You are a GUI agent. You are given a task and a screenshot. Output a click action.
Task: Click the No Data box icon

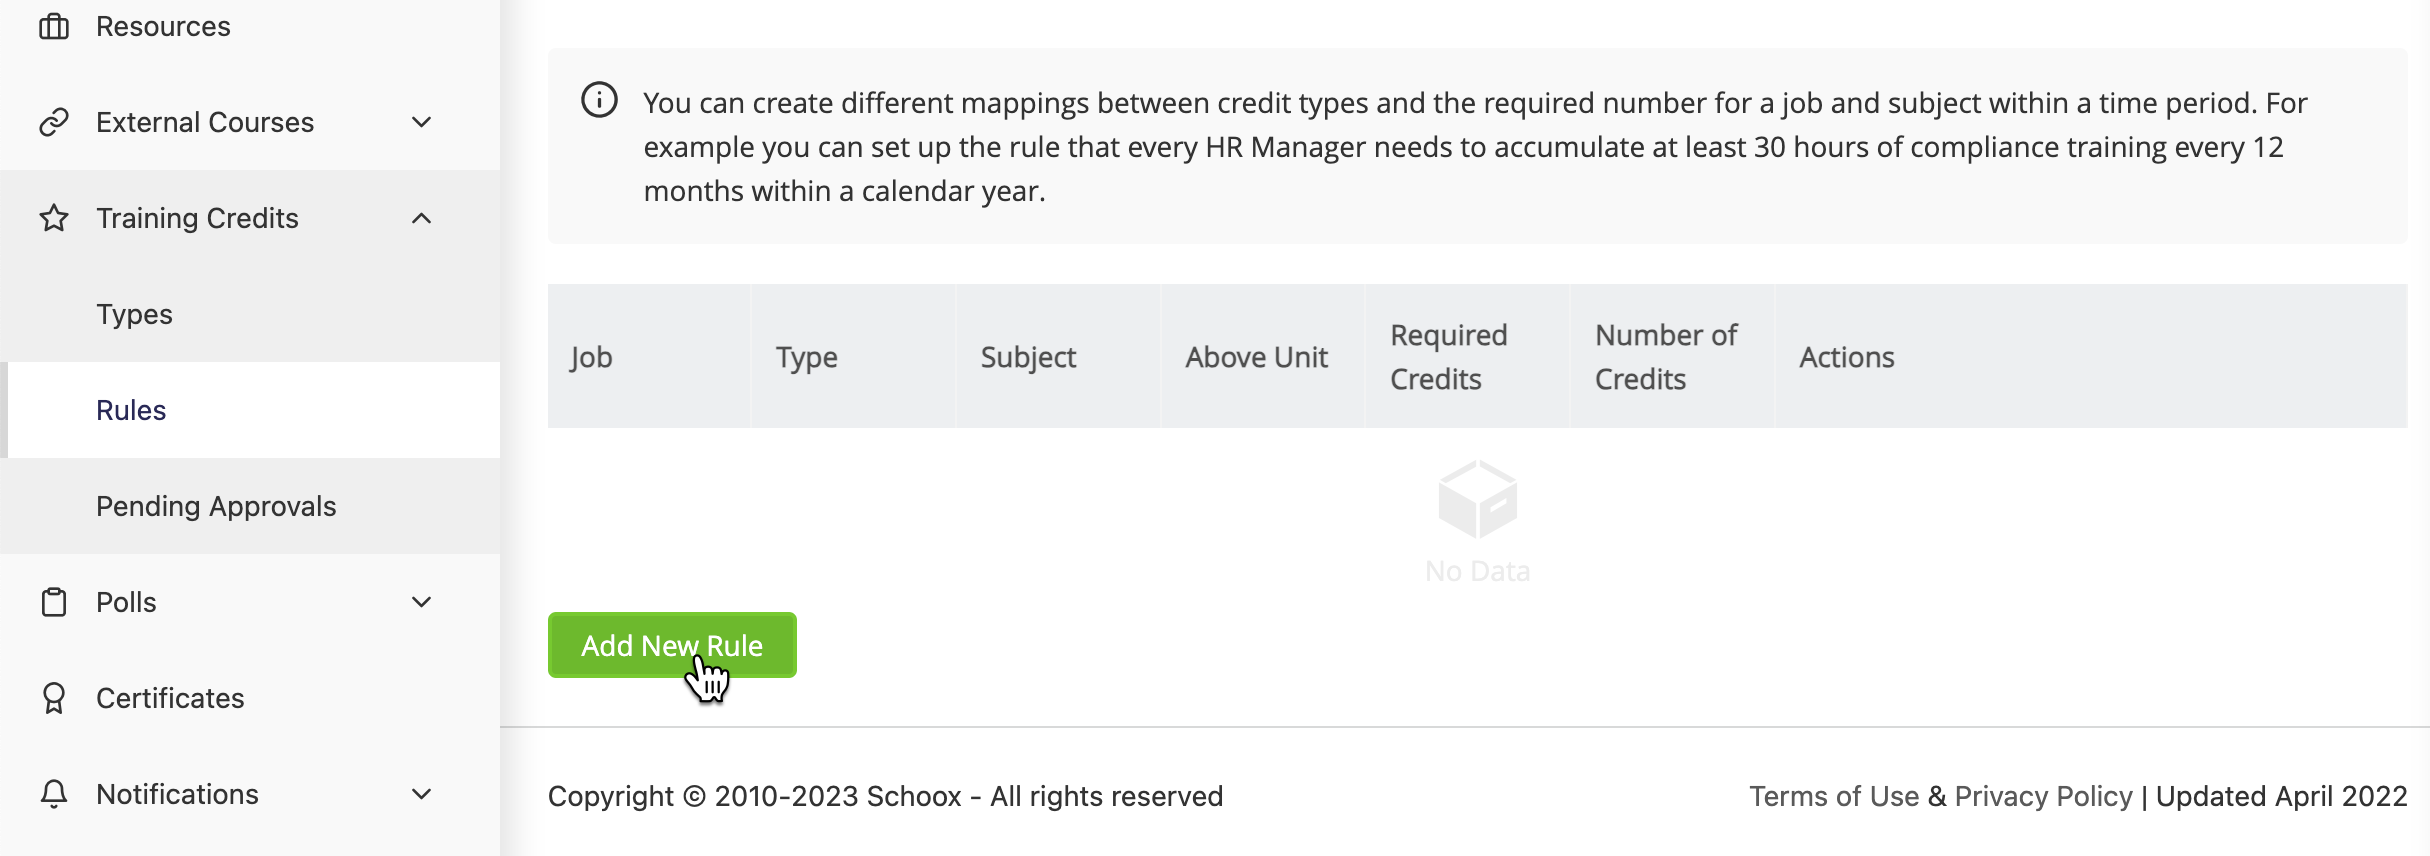click(1477, 499)
